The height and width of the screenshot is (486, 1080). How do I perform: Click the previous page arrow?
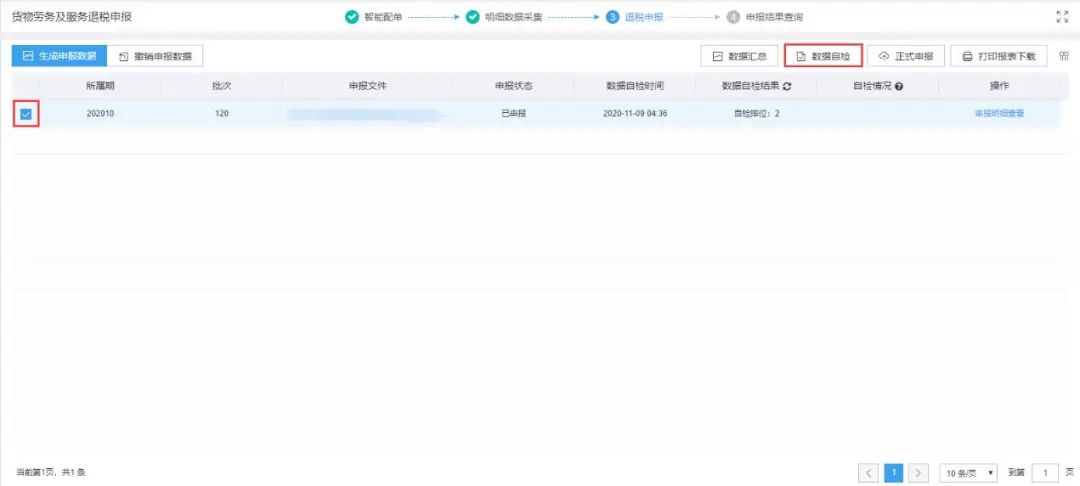pos(868,473)
